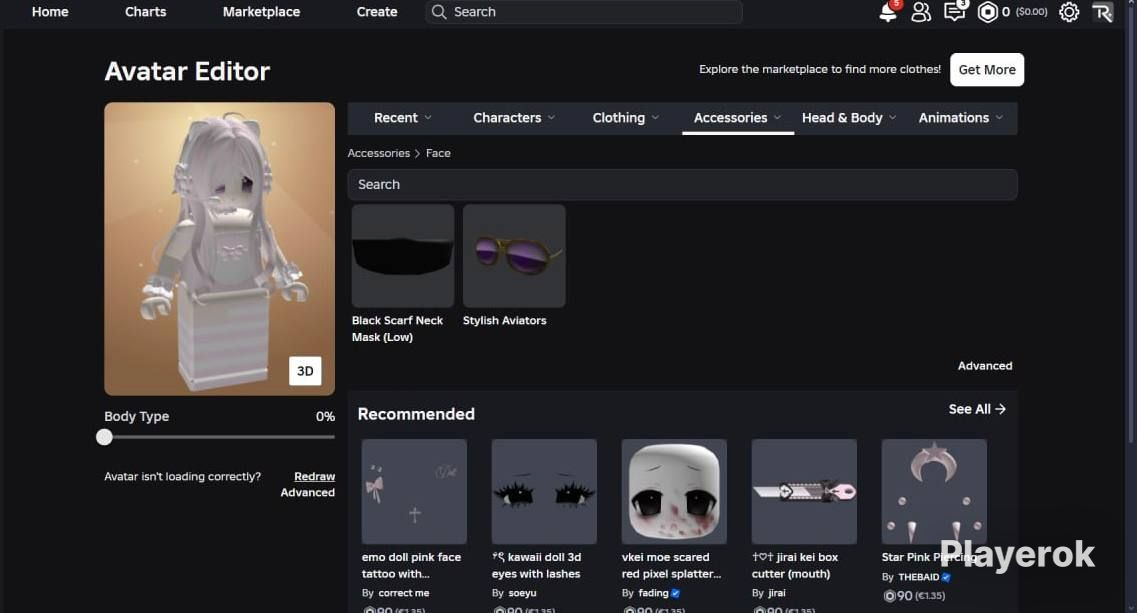Click 'vkei moe scared red pixel' title
The width and height of the screenshot is (1137, 613).
pyautogui.click(x=671, y=565)
